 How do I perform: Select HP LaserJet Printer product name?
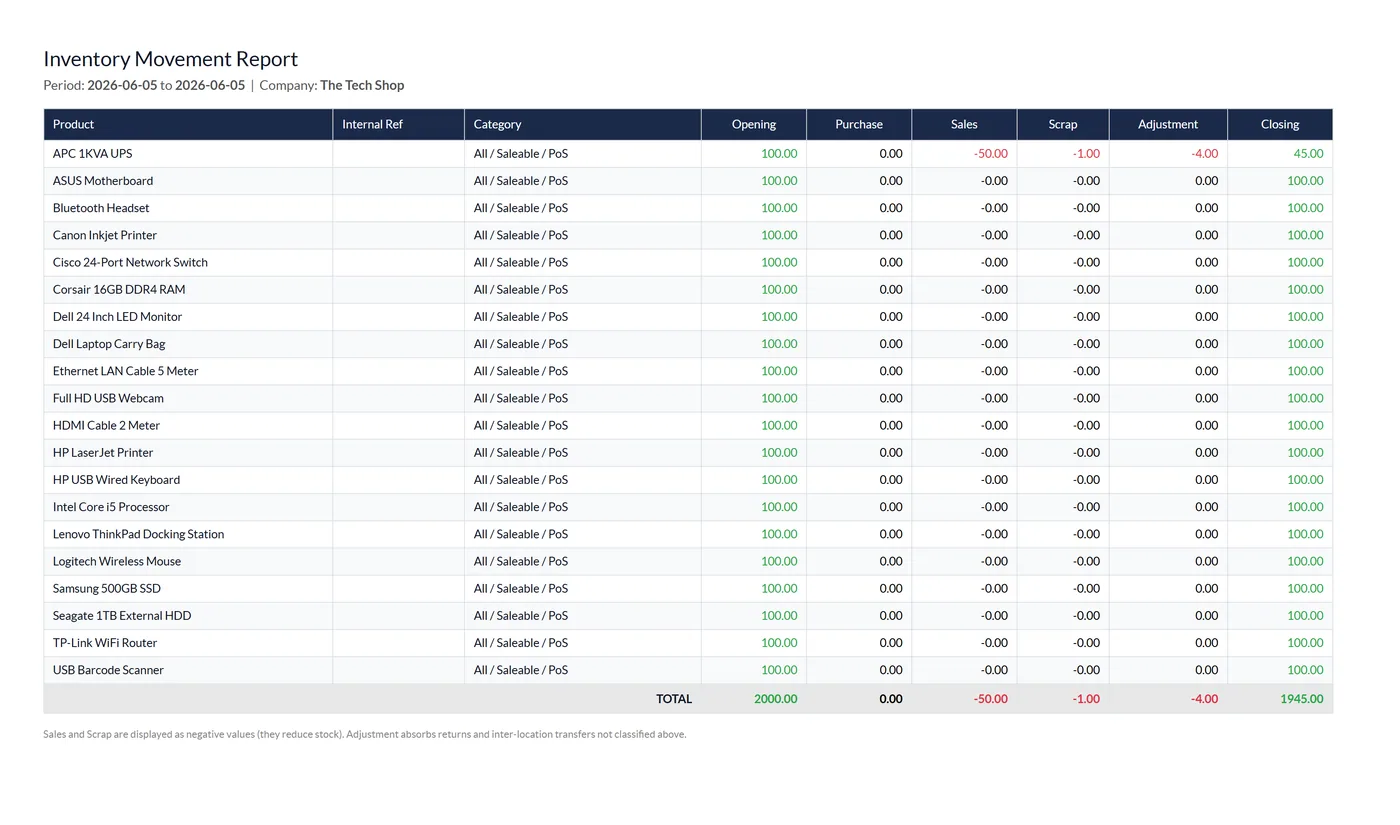coord(103,452)
